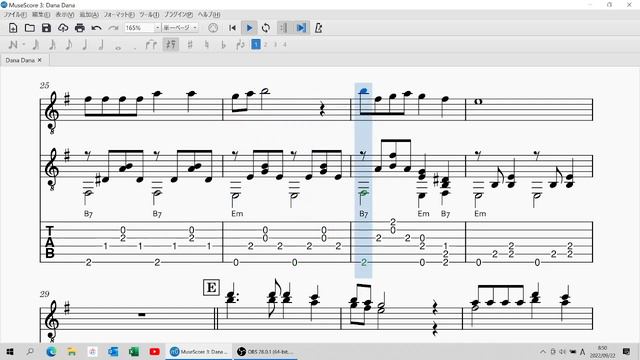Toggle the rest input button
Viewport: 640px width, 360px height.
171,44
